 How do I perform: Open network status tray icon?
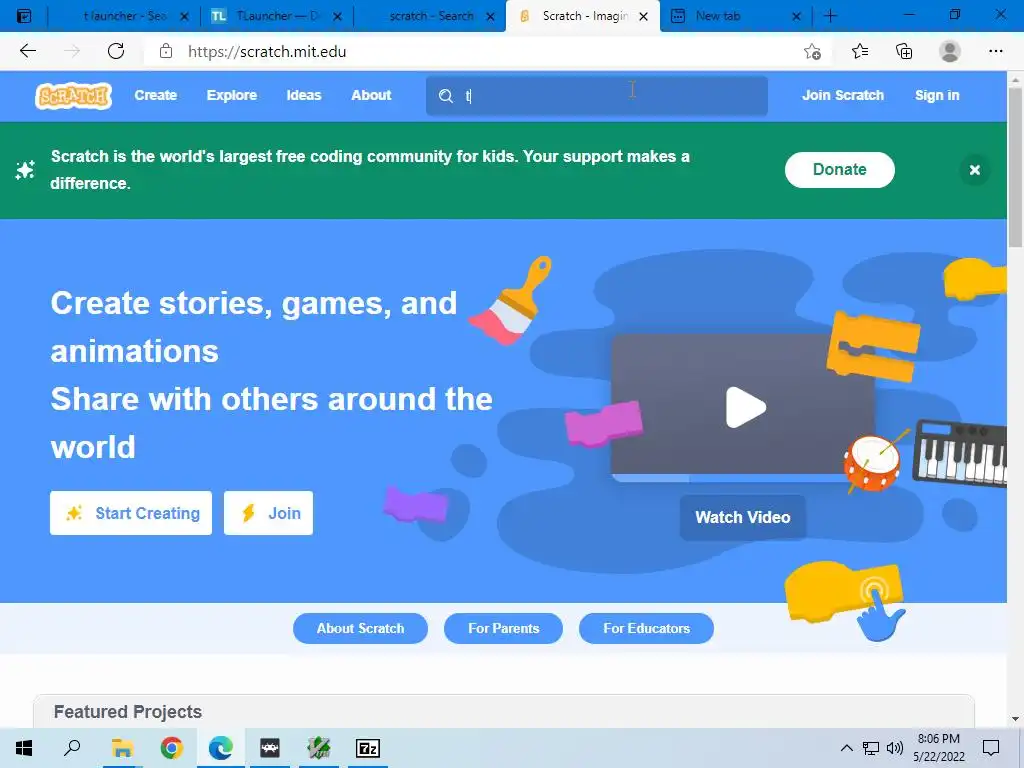pyautogui.click(x=871, y=748)
